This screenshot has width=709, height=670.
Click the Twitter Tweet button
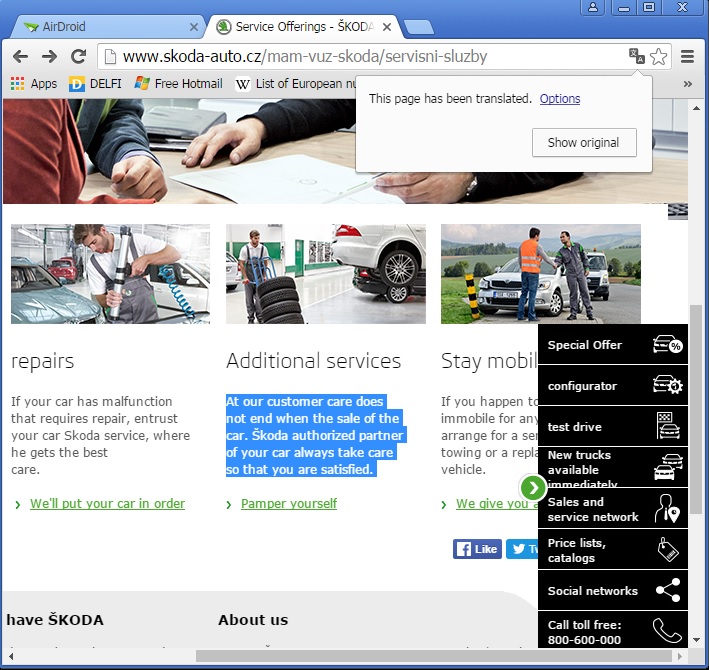pyautogui.click(x=522, y=549)
